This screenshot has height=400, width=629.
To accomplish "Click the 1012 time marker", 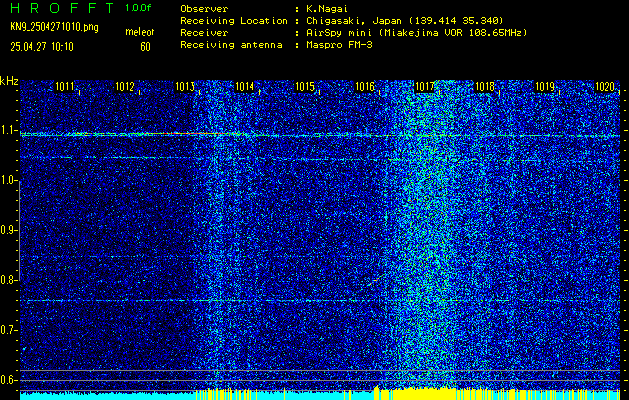I will click(125, 87).
